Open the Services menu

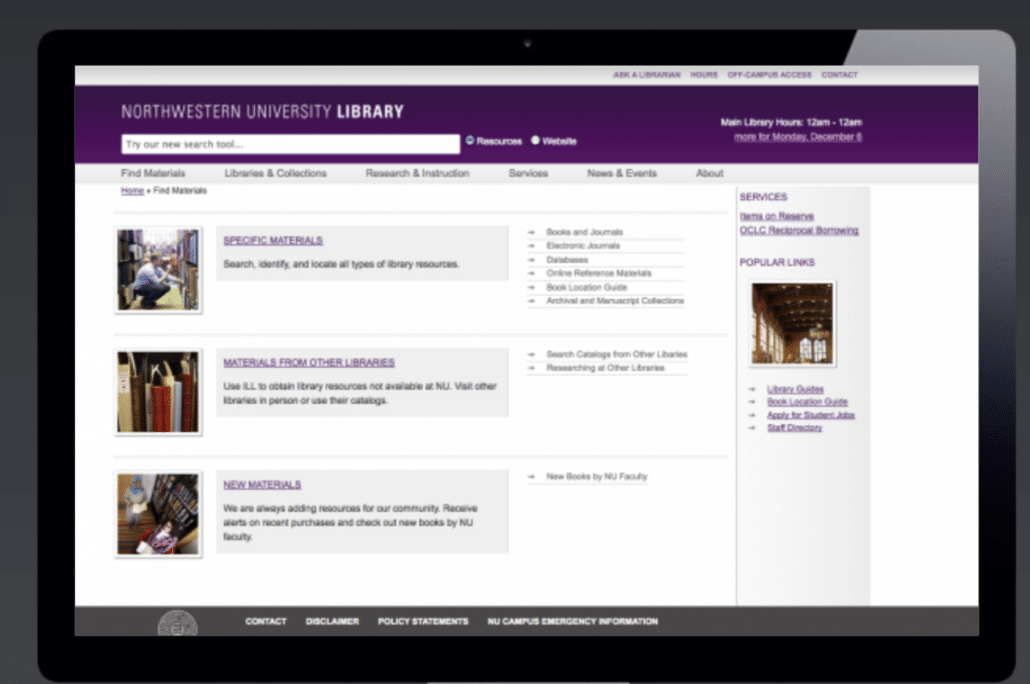pyautogui.click(x=528, y=173)
